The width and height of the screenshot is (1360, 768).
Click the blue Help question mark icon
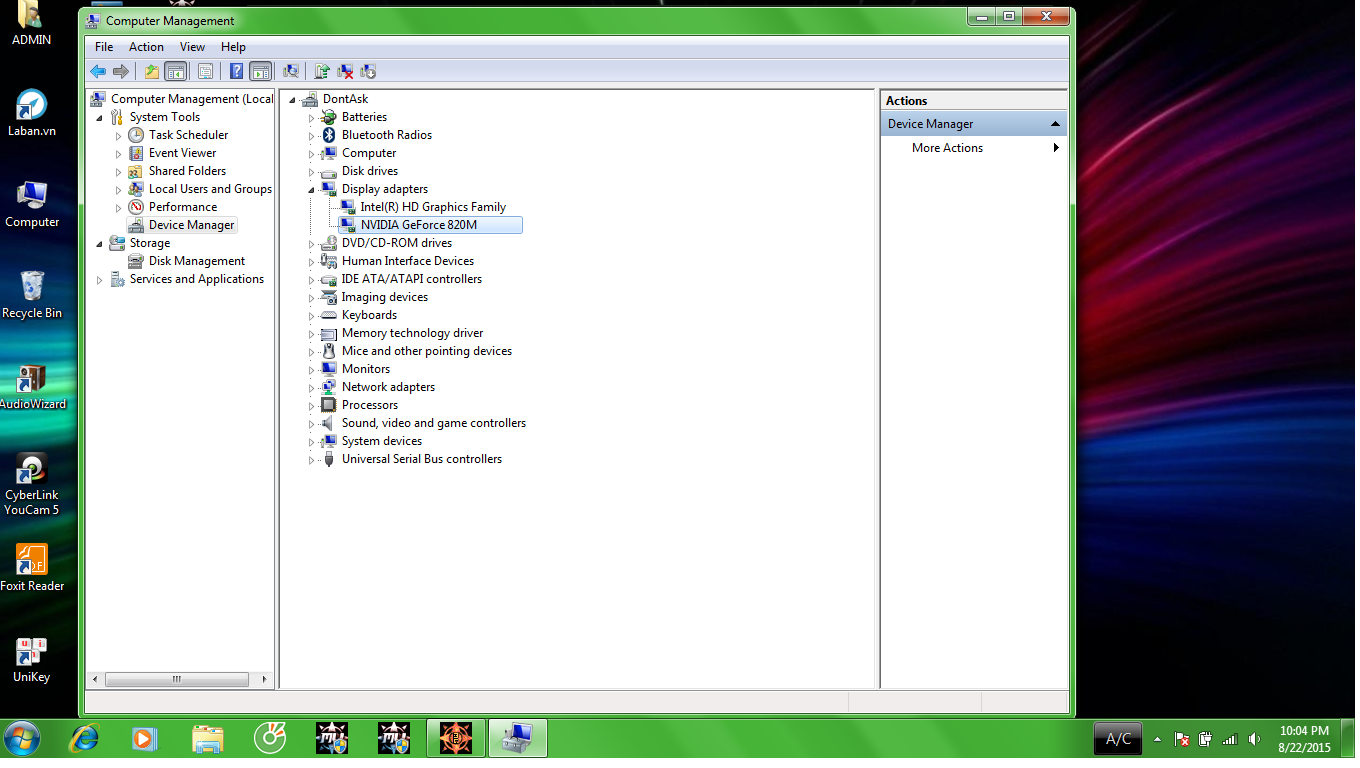(x=236, y=71)
